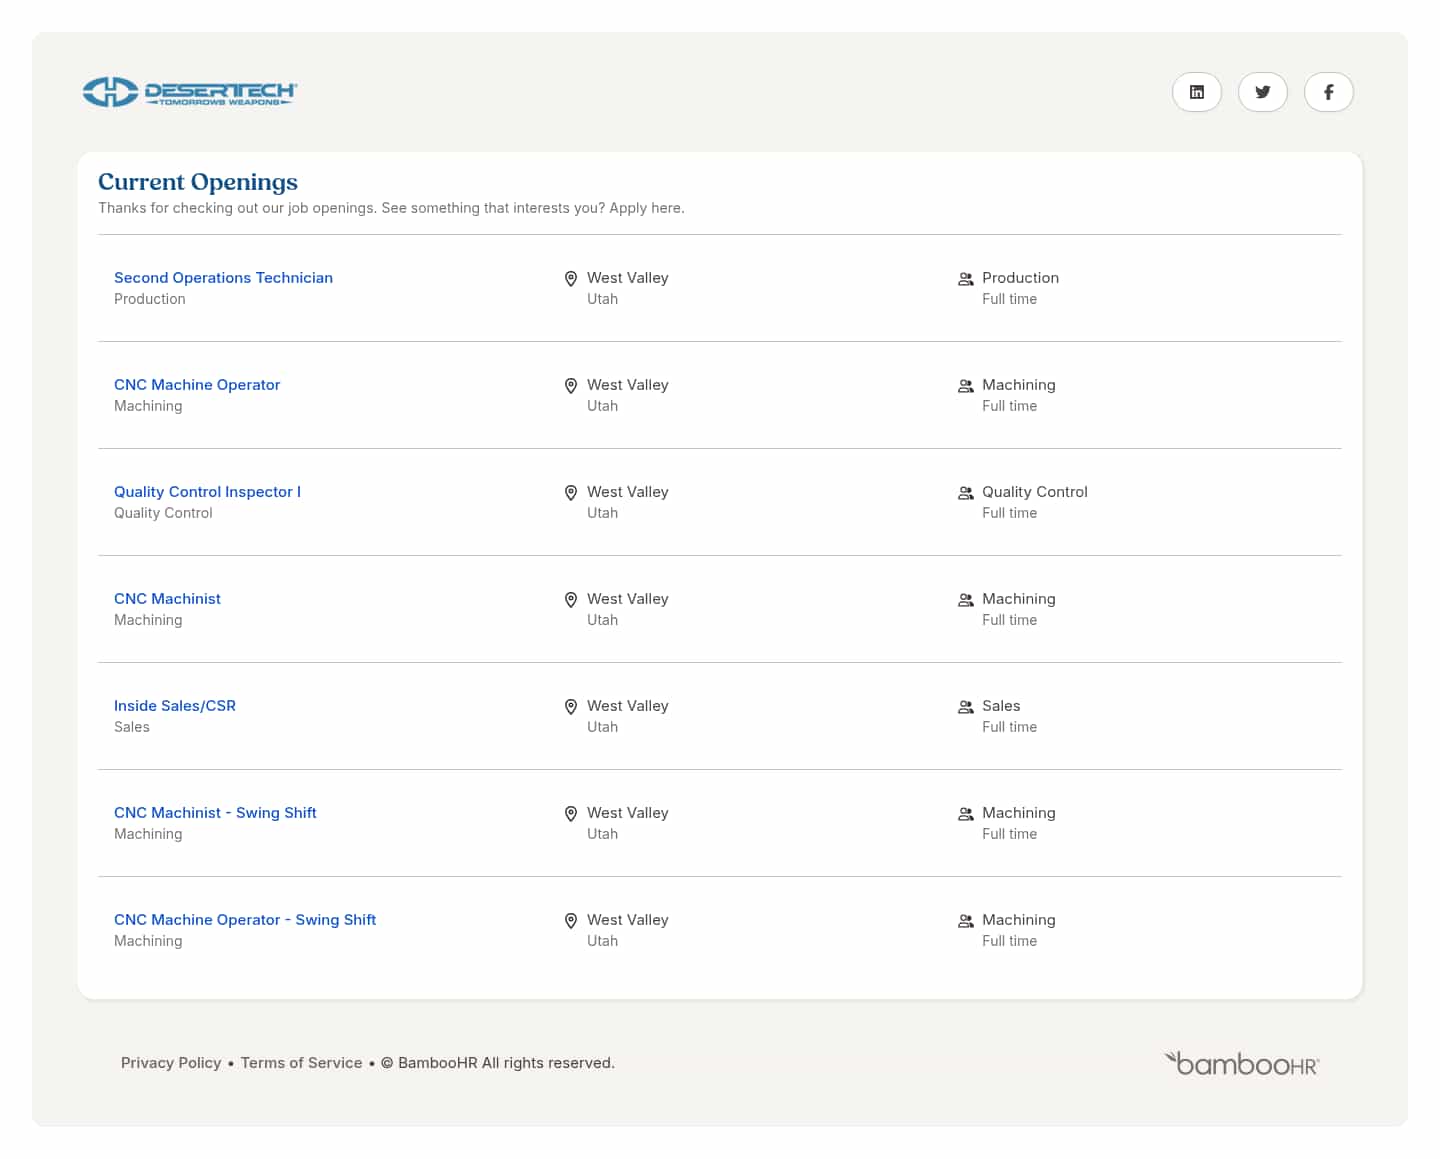The height and width of the screenshot is (1159, 1440).
Task: Open Quality Control Inspector I posting
Action: pyautogui.click(x=207, y=492)
